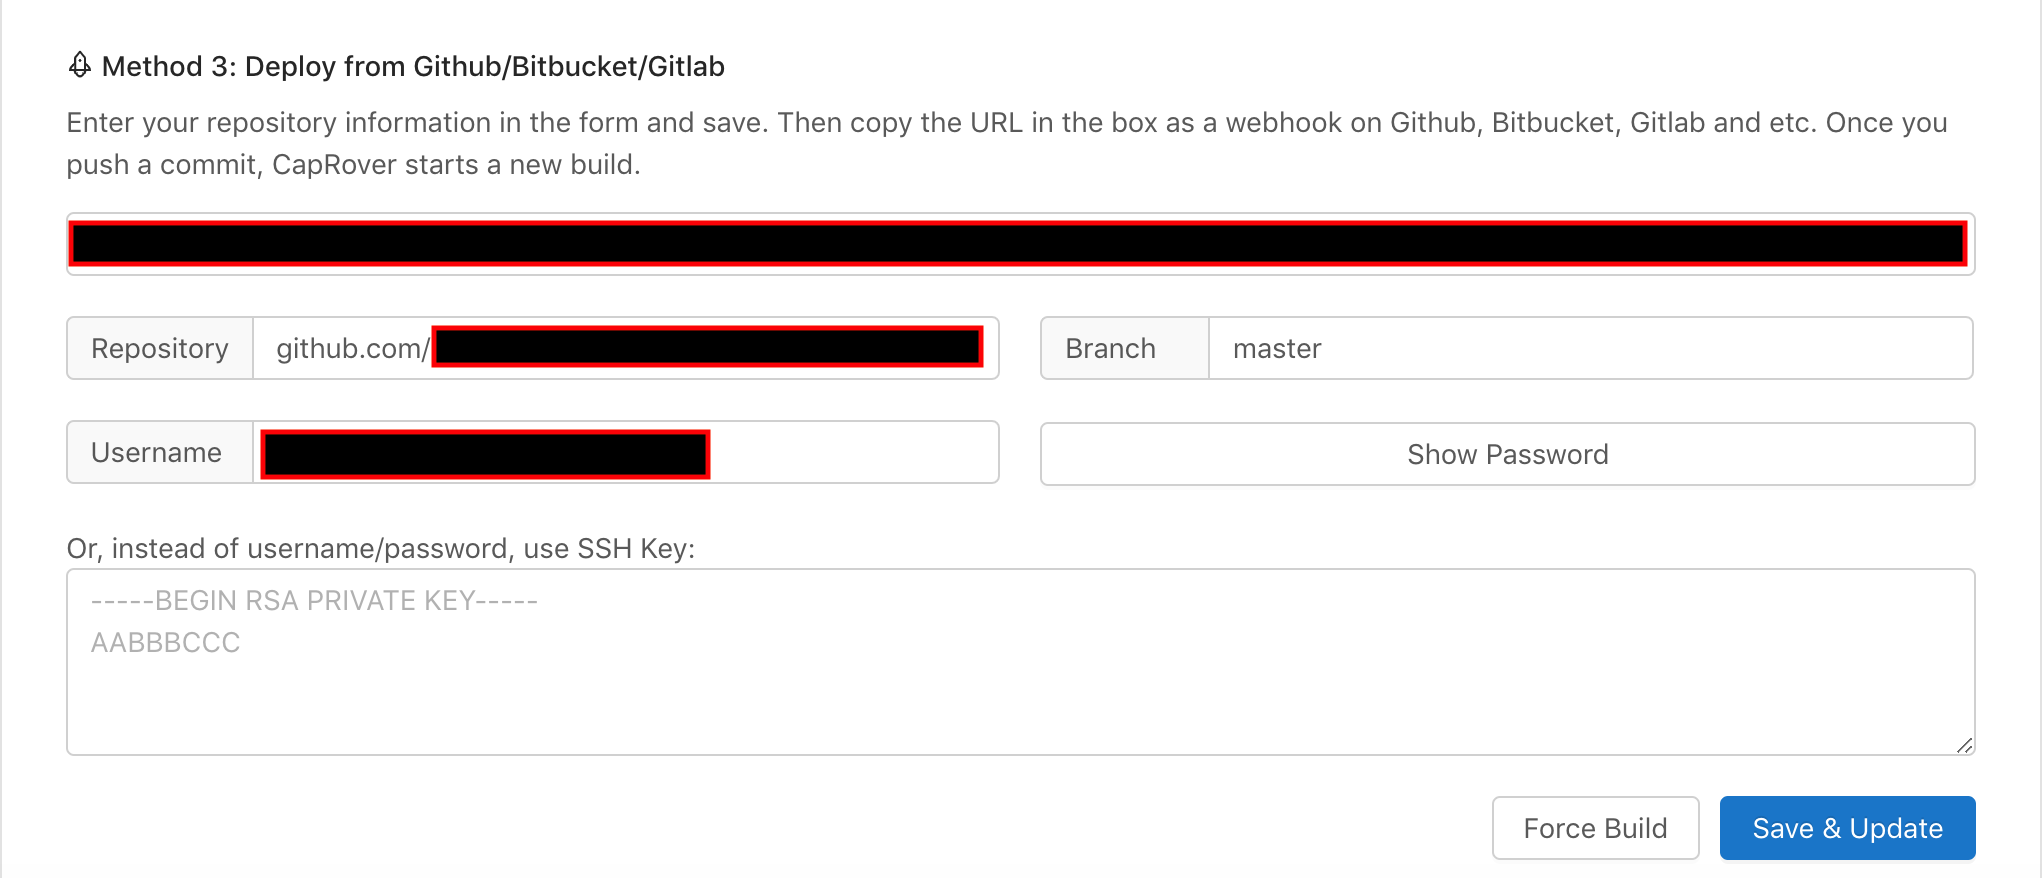
Task: Click the Username label
Action: pos(156,452)
